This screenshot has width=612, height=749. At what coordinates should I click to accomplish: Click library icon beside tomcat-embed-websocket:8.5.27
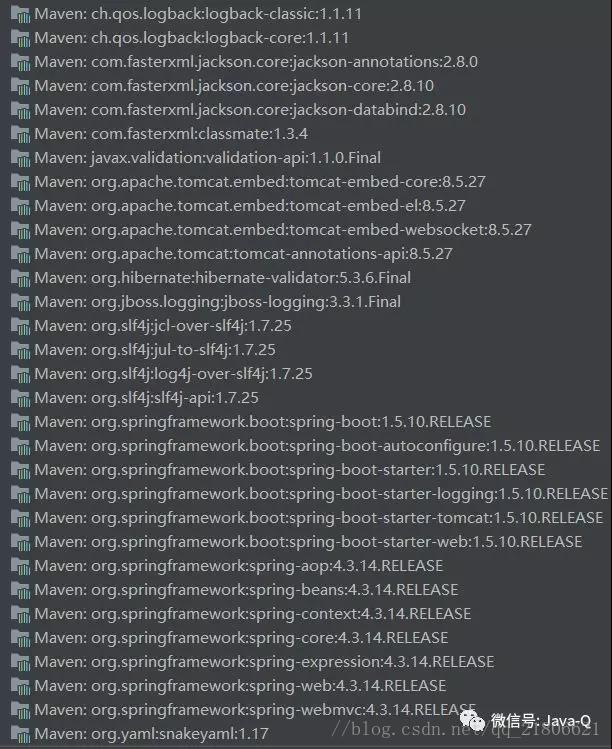coord(21,230)
